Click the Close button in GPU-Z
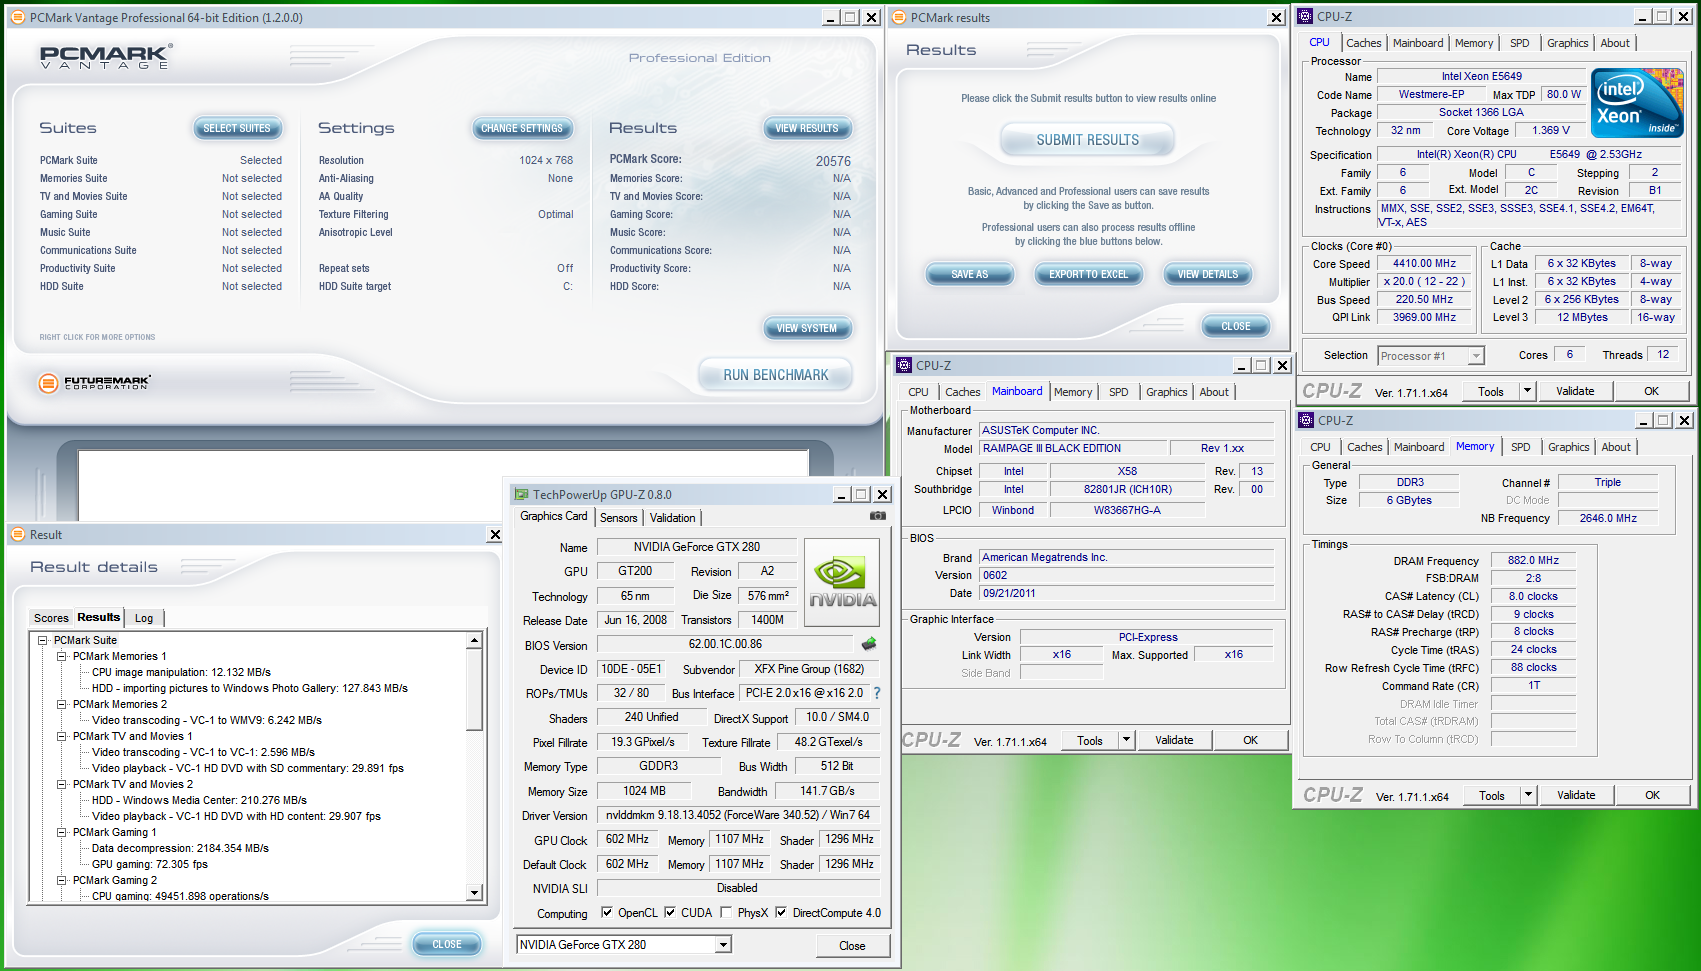Image resolution: width=1701 pixels, height=971 pixels. (x=852, y=946)
